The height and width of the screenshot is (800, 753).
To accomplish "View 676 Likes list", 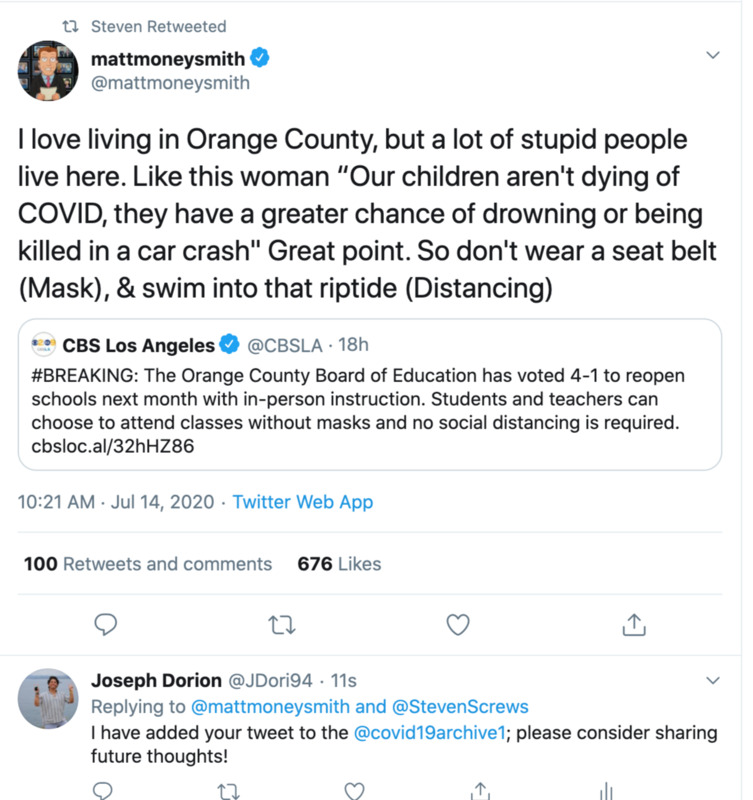I will [339, 564].
